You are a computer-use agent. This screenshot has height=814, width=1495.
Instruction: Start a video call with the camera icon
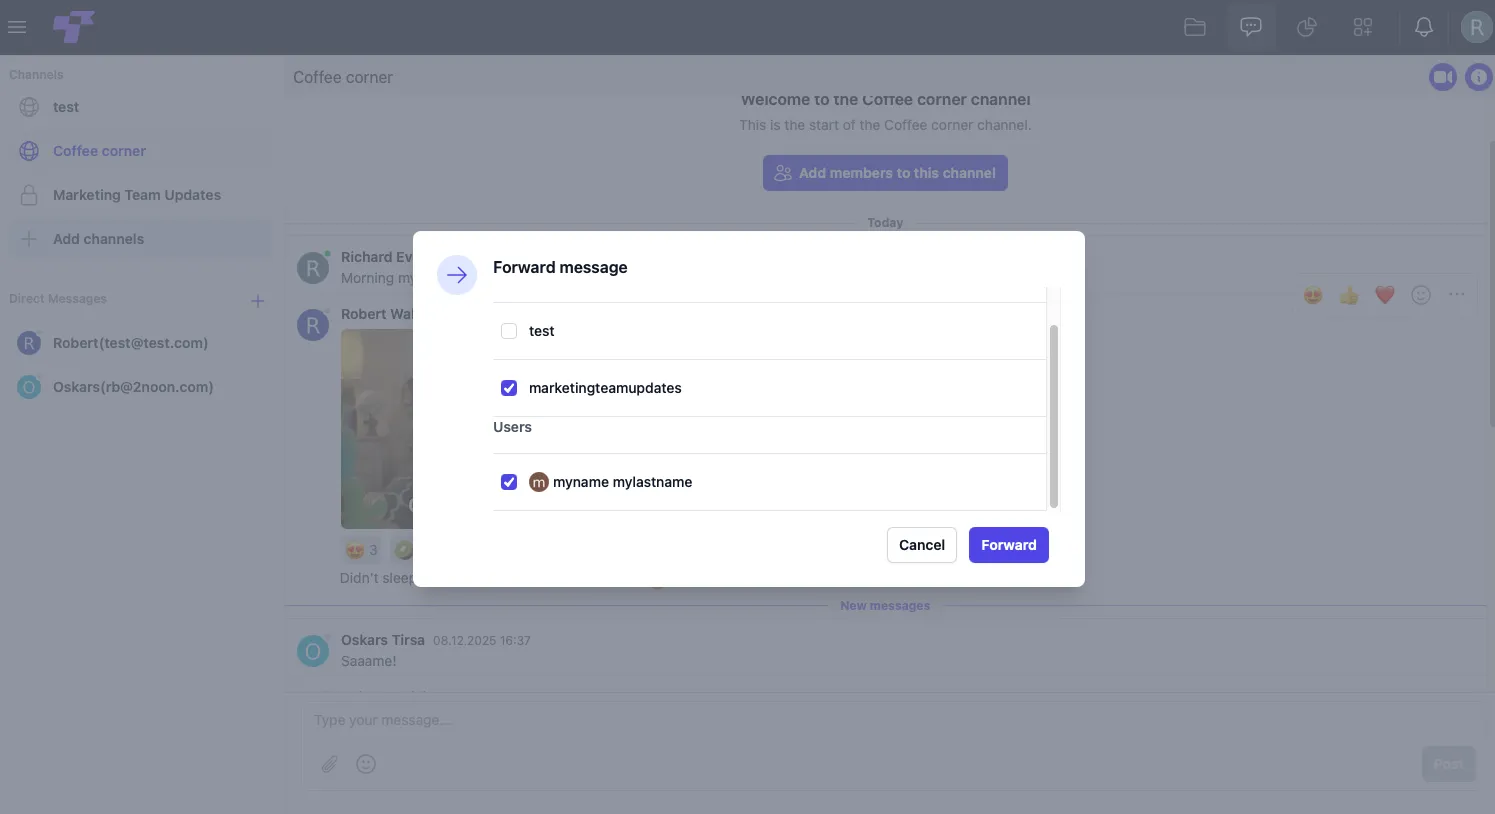pos(1442,77)
